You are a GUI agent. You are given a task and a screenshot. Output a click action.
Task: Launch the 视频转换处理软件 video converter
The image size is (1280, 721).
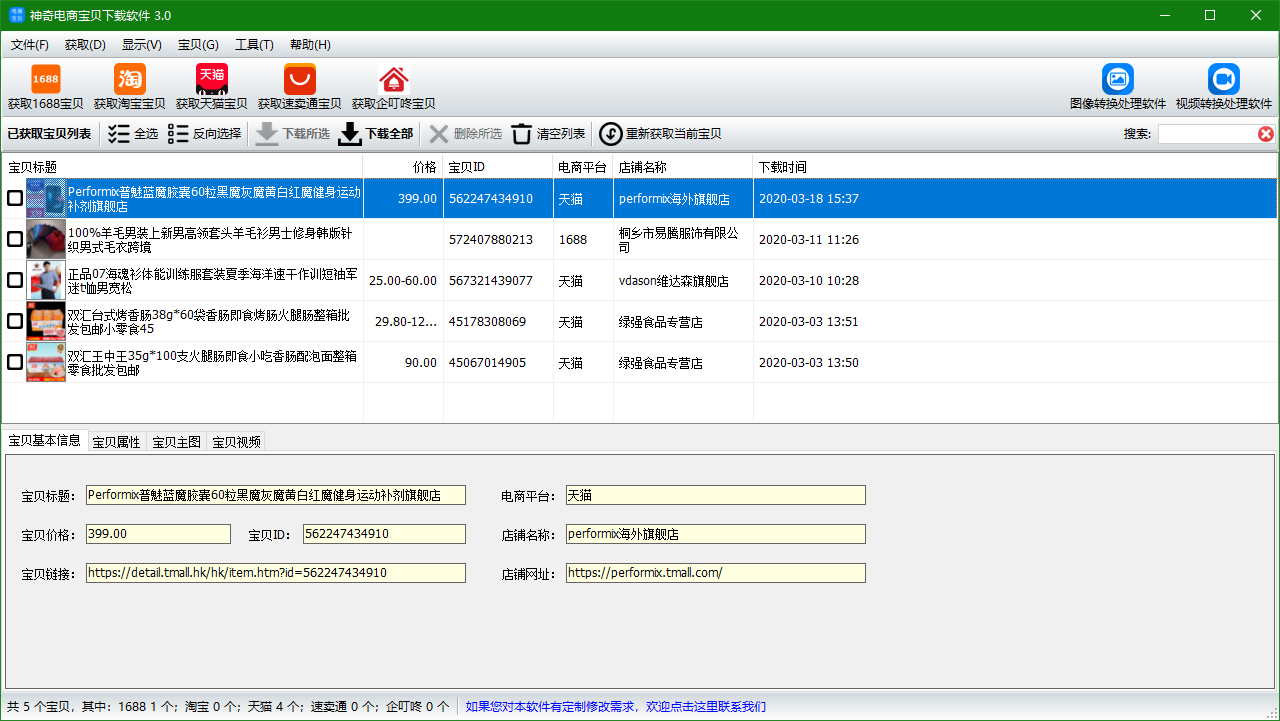tap(1222, 85)
